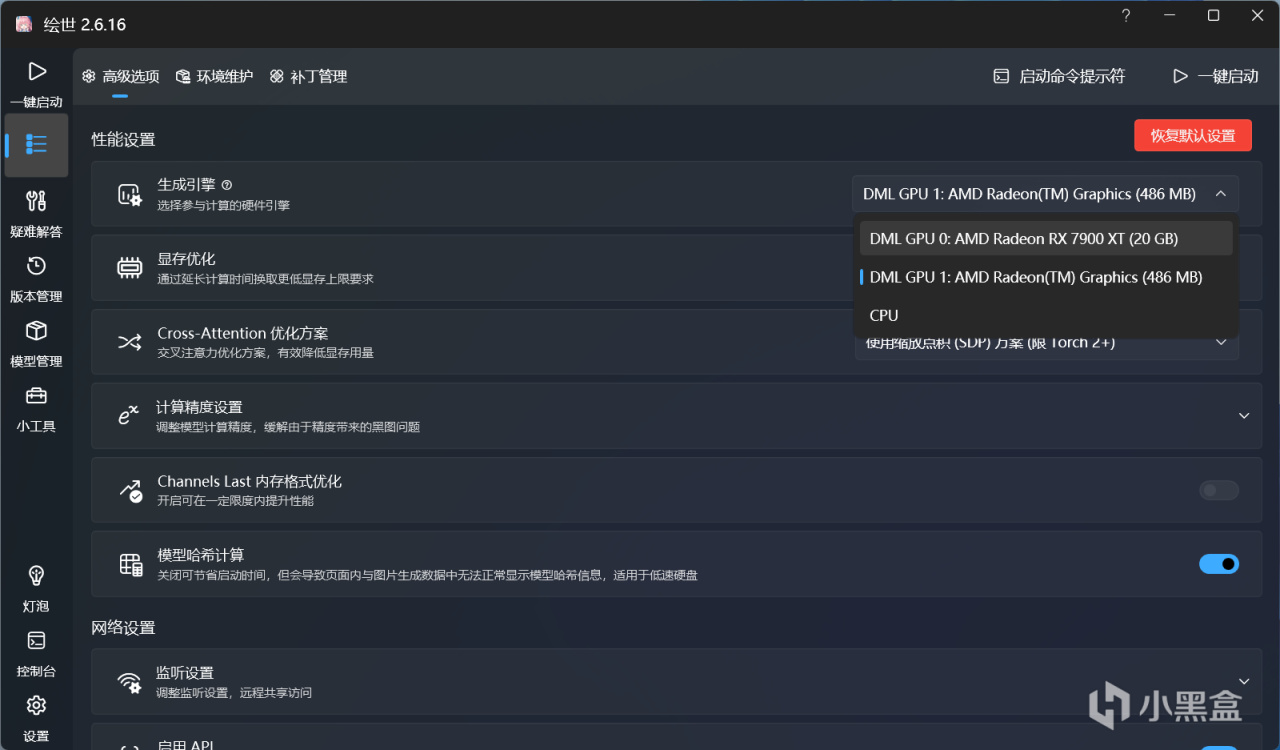Screen dimensions: 1280x750
Task: Open the 高级选项 list icon in sidebar
Action: pos(37,145)
